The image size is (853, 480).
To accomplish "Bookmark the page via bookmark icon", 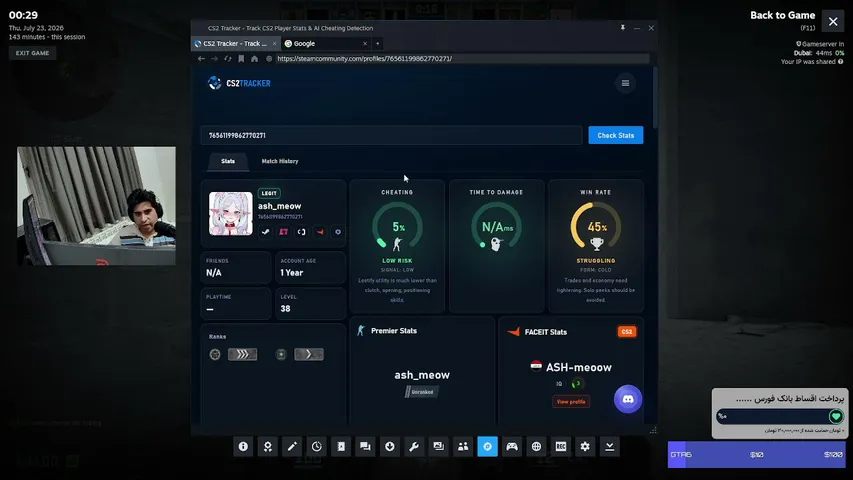I will tap(241, 59).
